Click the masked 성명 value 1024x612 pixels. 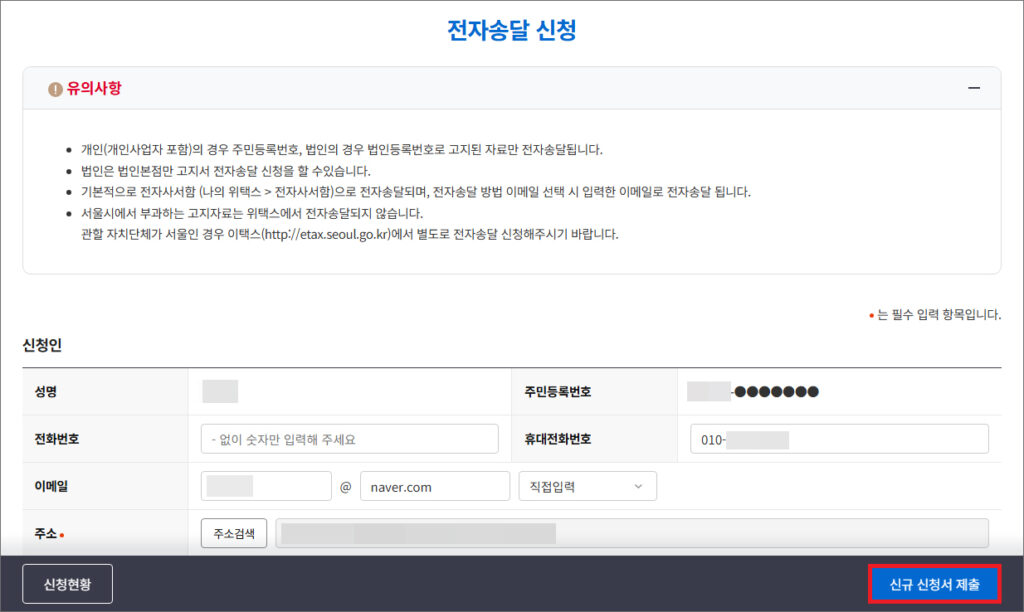(220, 391)
